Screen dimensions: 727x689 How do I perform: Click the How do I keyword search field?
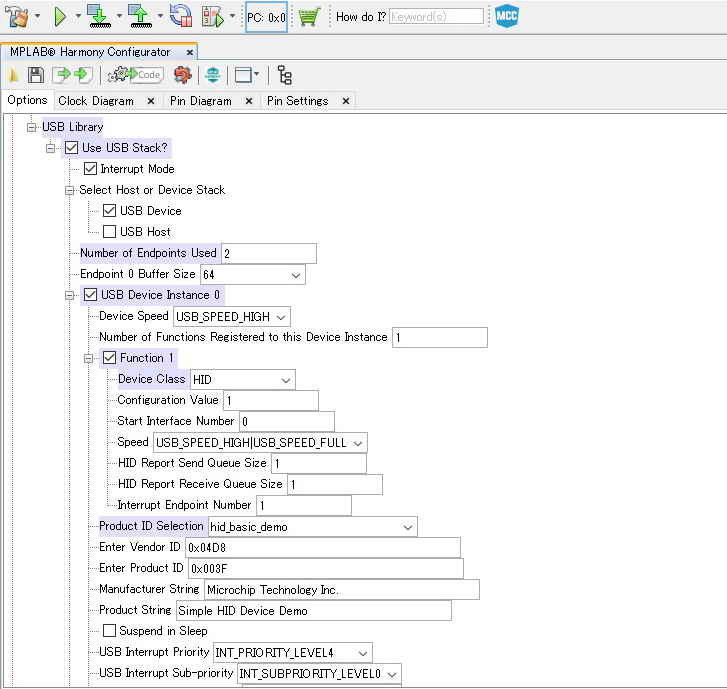pos(436,17)
